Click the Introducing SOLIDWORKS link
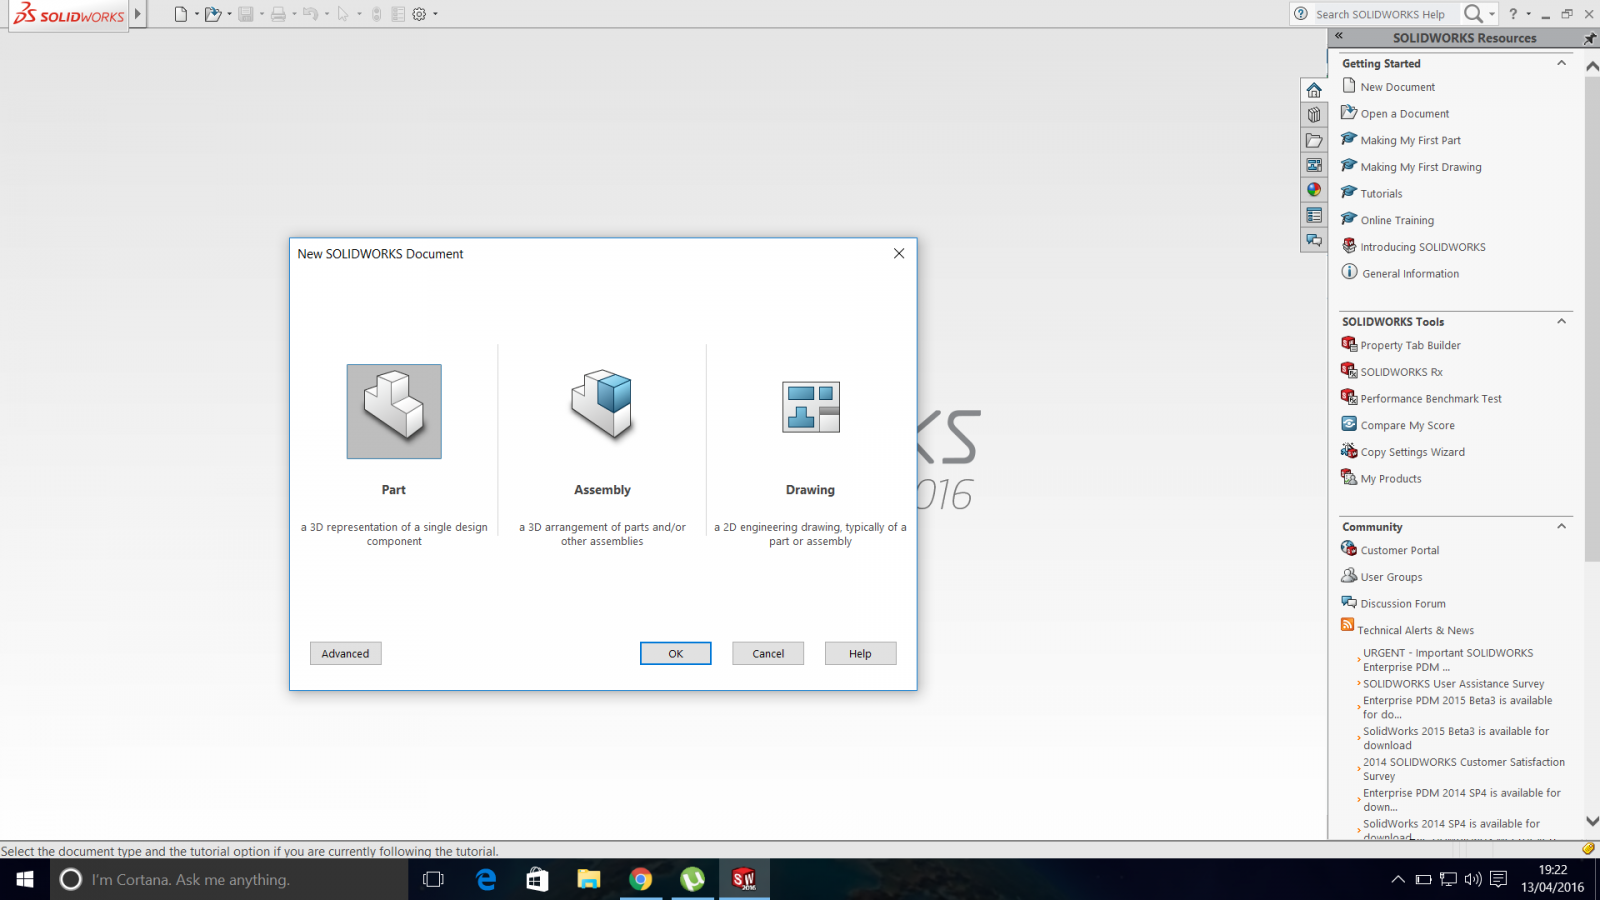 click(1423, 247)
